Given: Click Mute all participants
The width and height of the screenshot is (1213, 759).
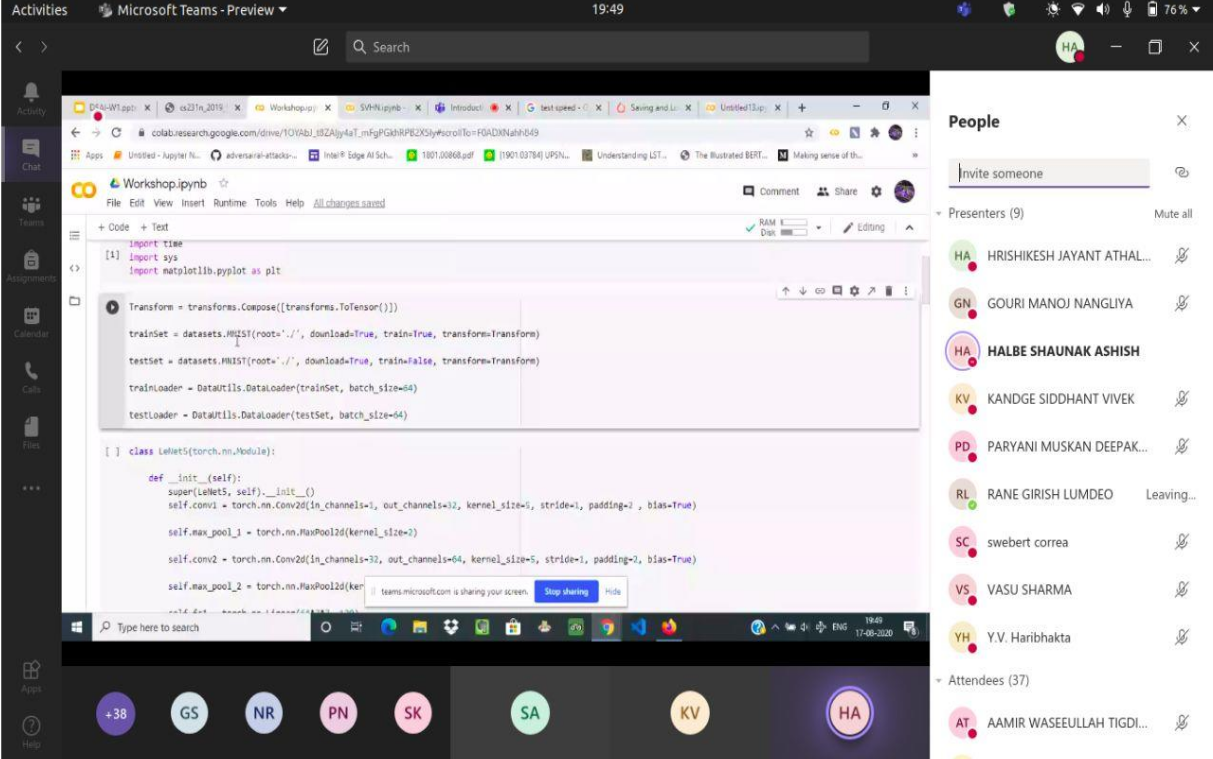Looking at the screenshot, I should tap(1172, 214).
